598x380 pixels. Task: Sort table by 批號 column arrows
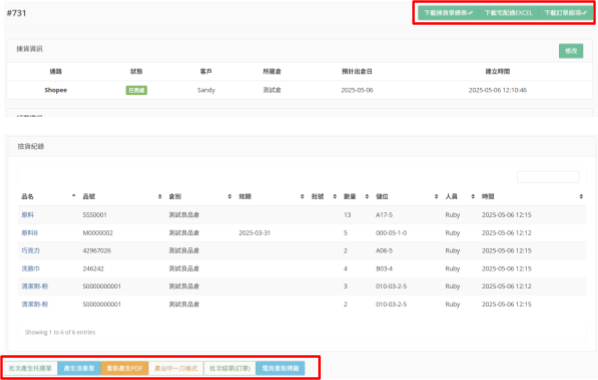point(334,196)
